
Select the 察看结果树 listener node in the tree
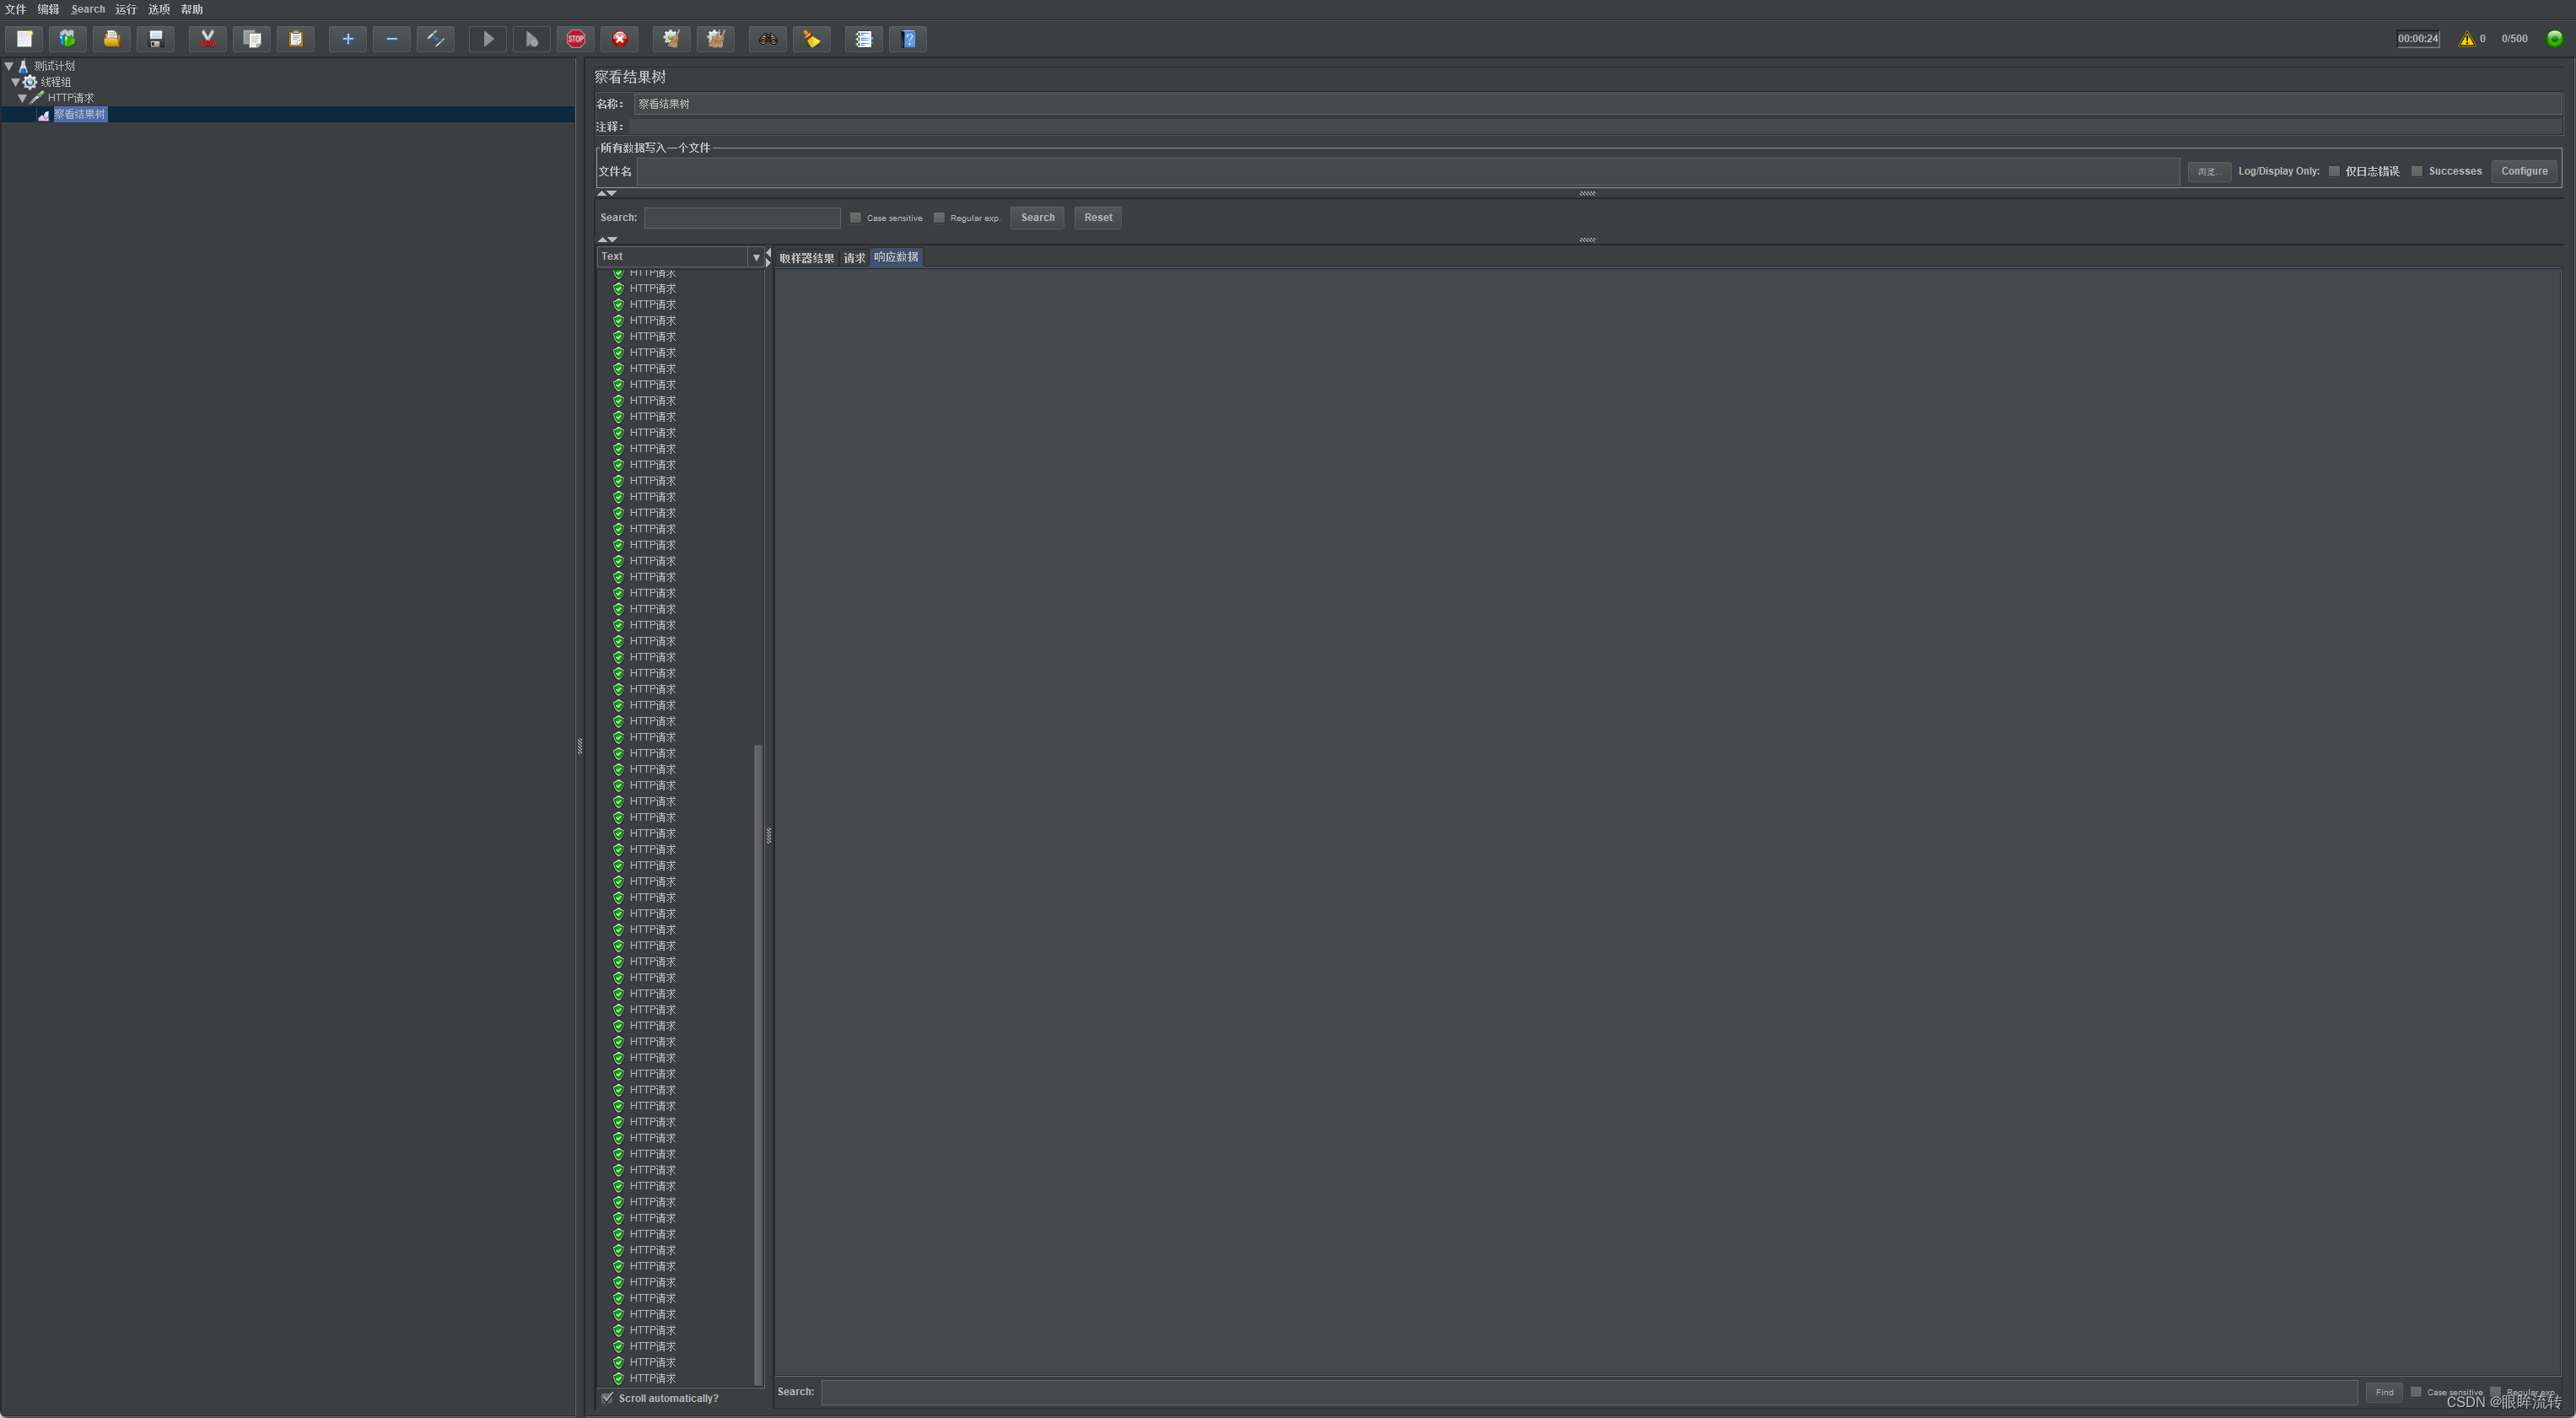pyautogui.click(x=80, y=115)
